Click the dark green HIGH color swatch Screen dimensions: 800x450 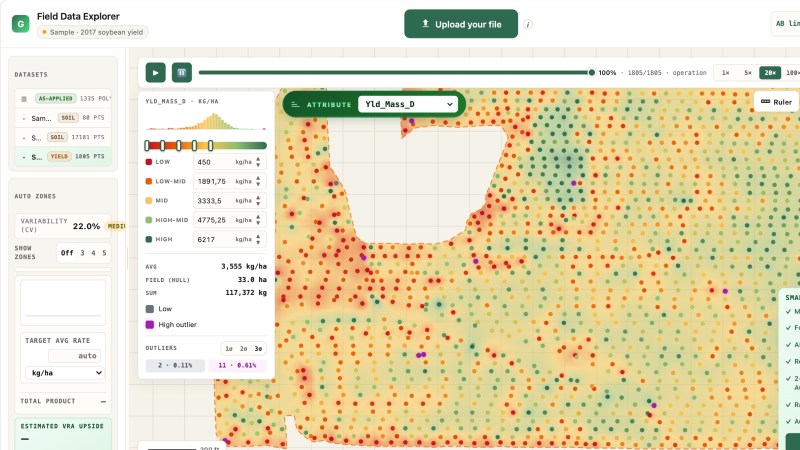[x=149, y=239]
